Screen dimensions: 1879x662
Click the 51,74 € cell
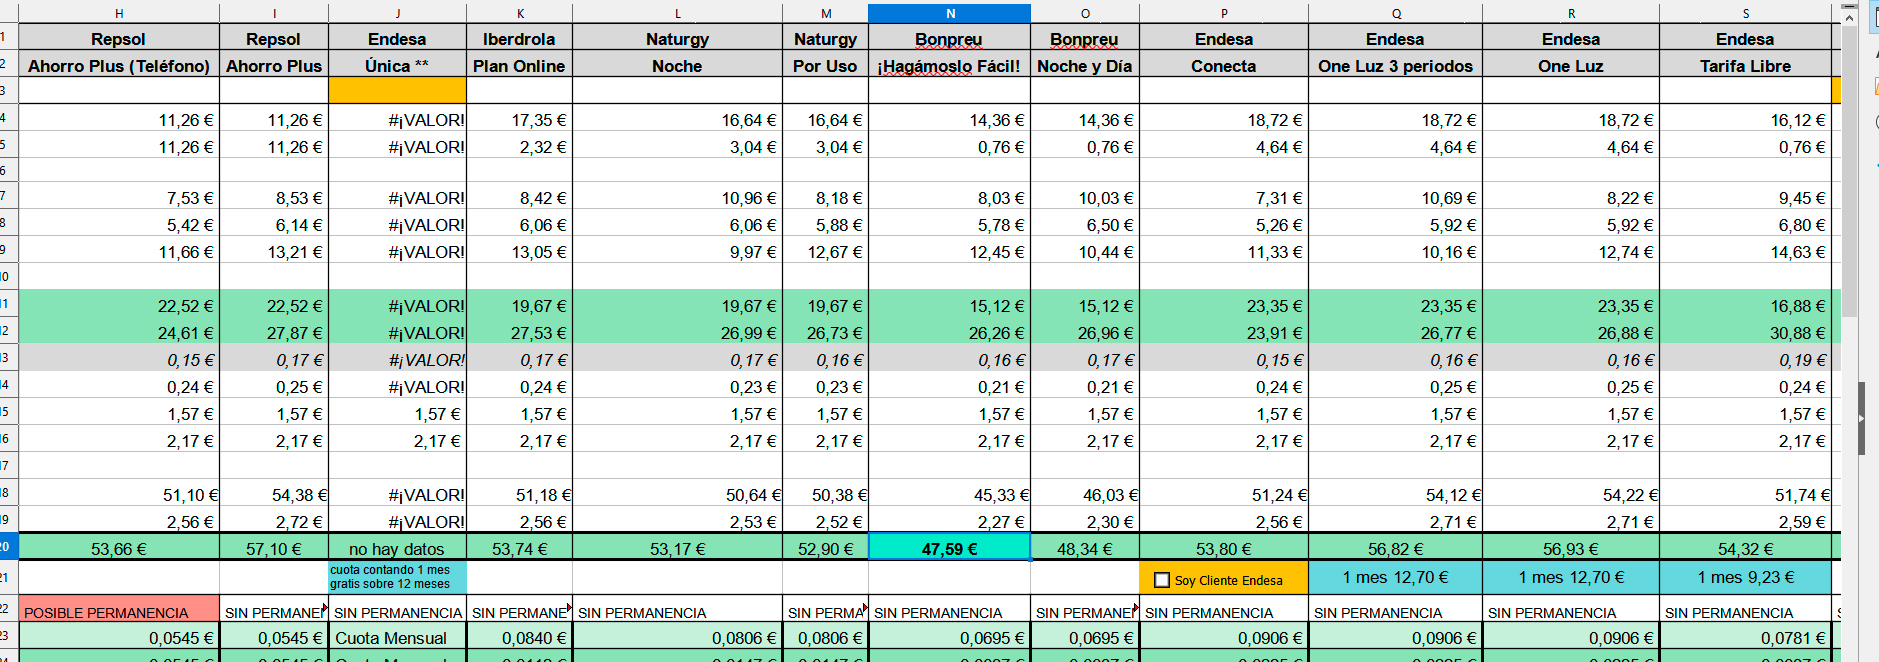click(1746, 495)
